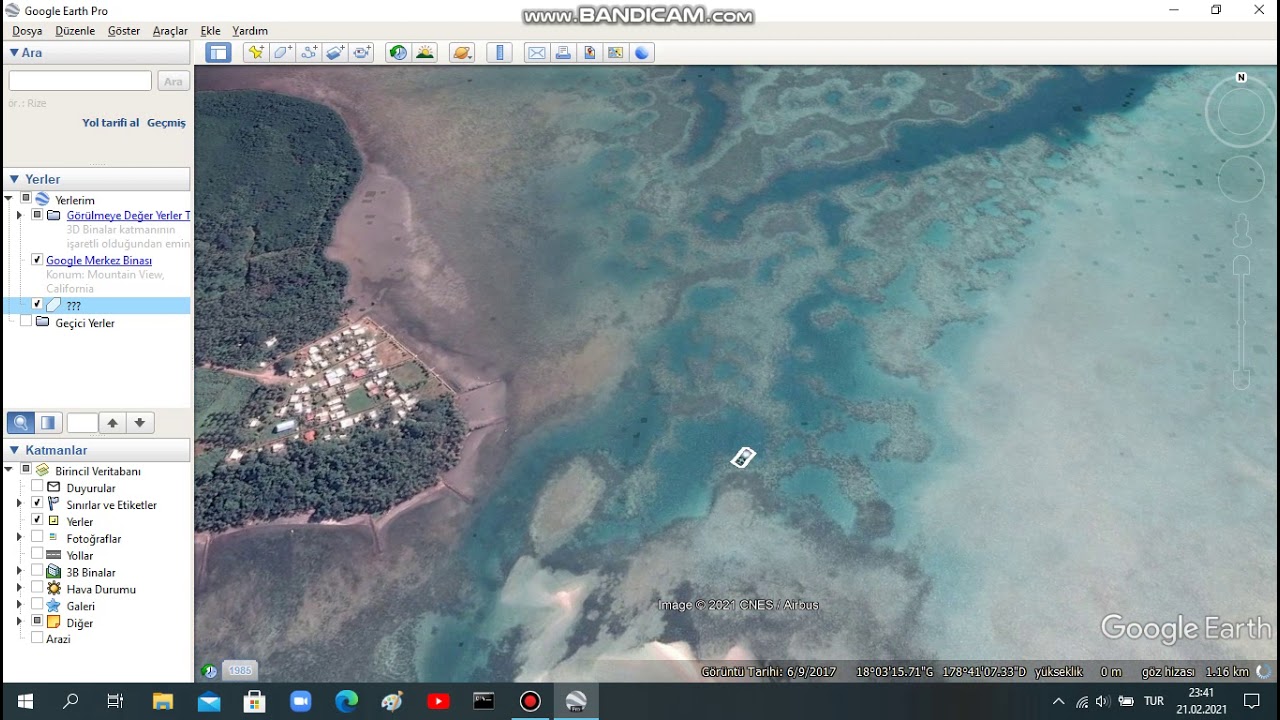Add a polygon from the toolbar
The image size is (1280, 720).
pos(282,53)
